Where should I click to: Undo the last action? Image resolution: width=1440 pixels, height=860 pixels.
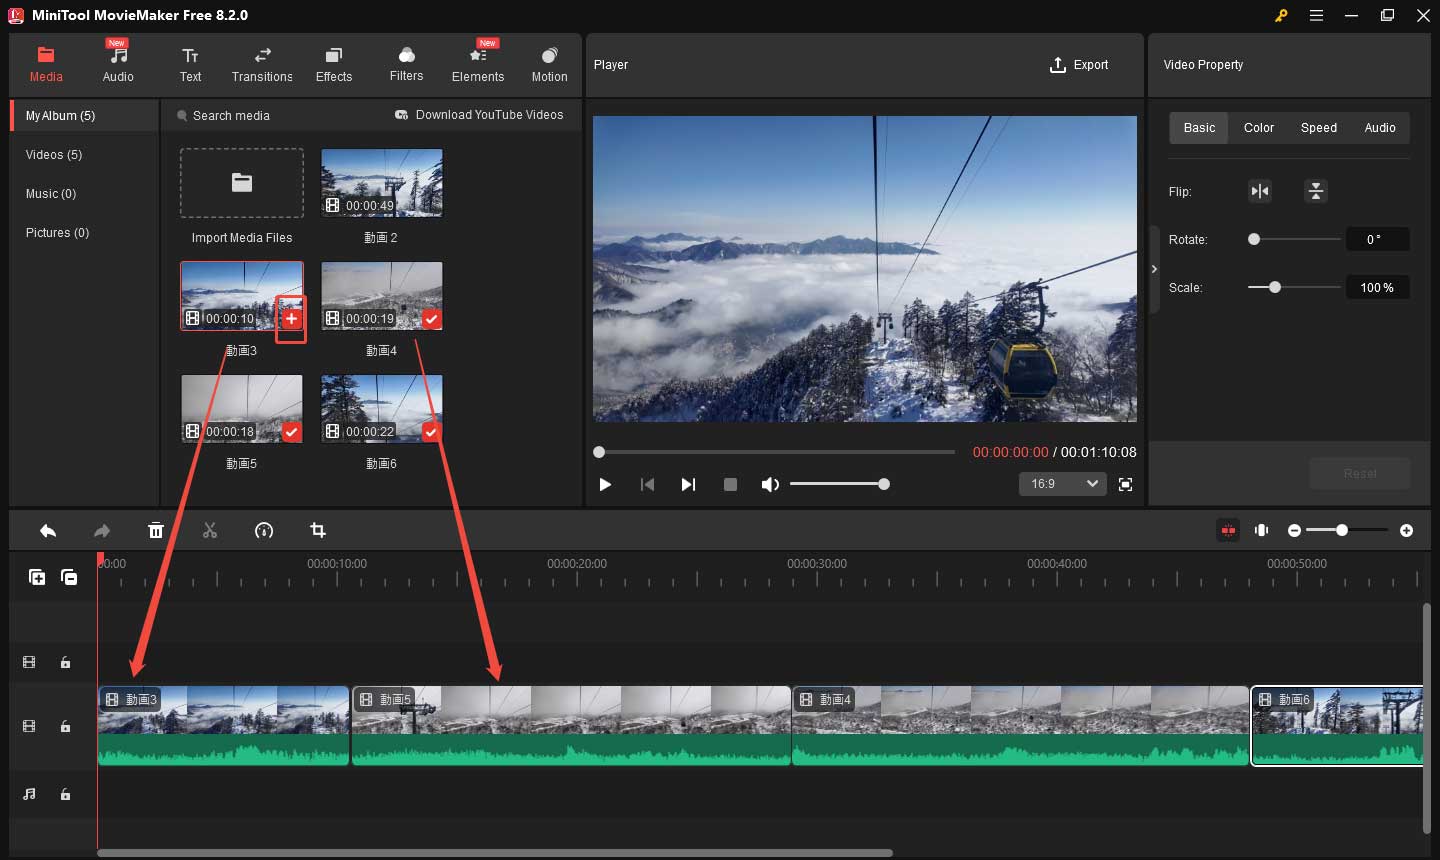48,530
